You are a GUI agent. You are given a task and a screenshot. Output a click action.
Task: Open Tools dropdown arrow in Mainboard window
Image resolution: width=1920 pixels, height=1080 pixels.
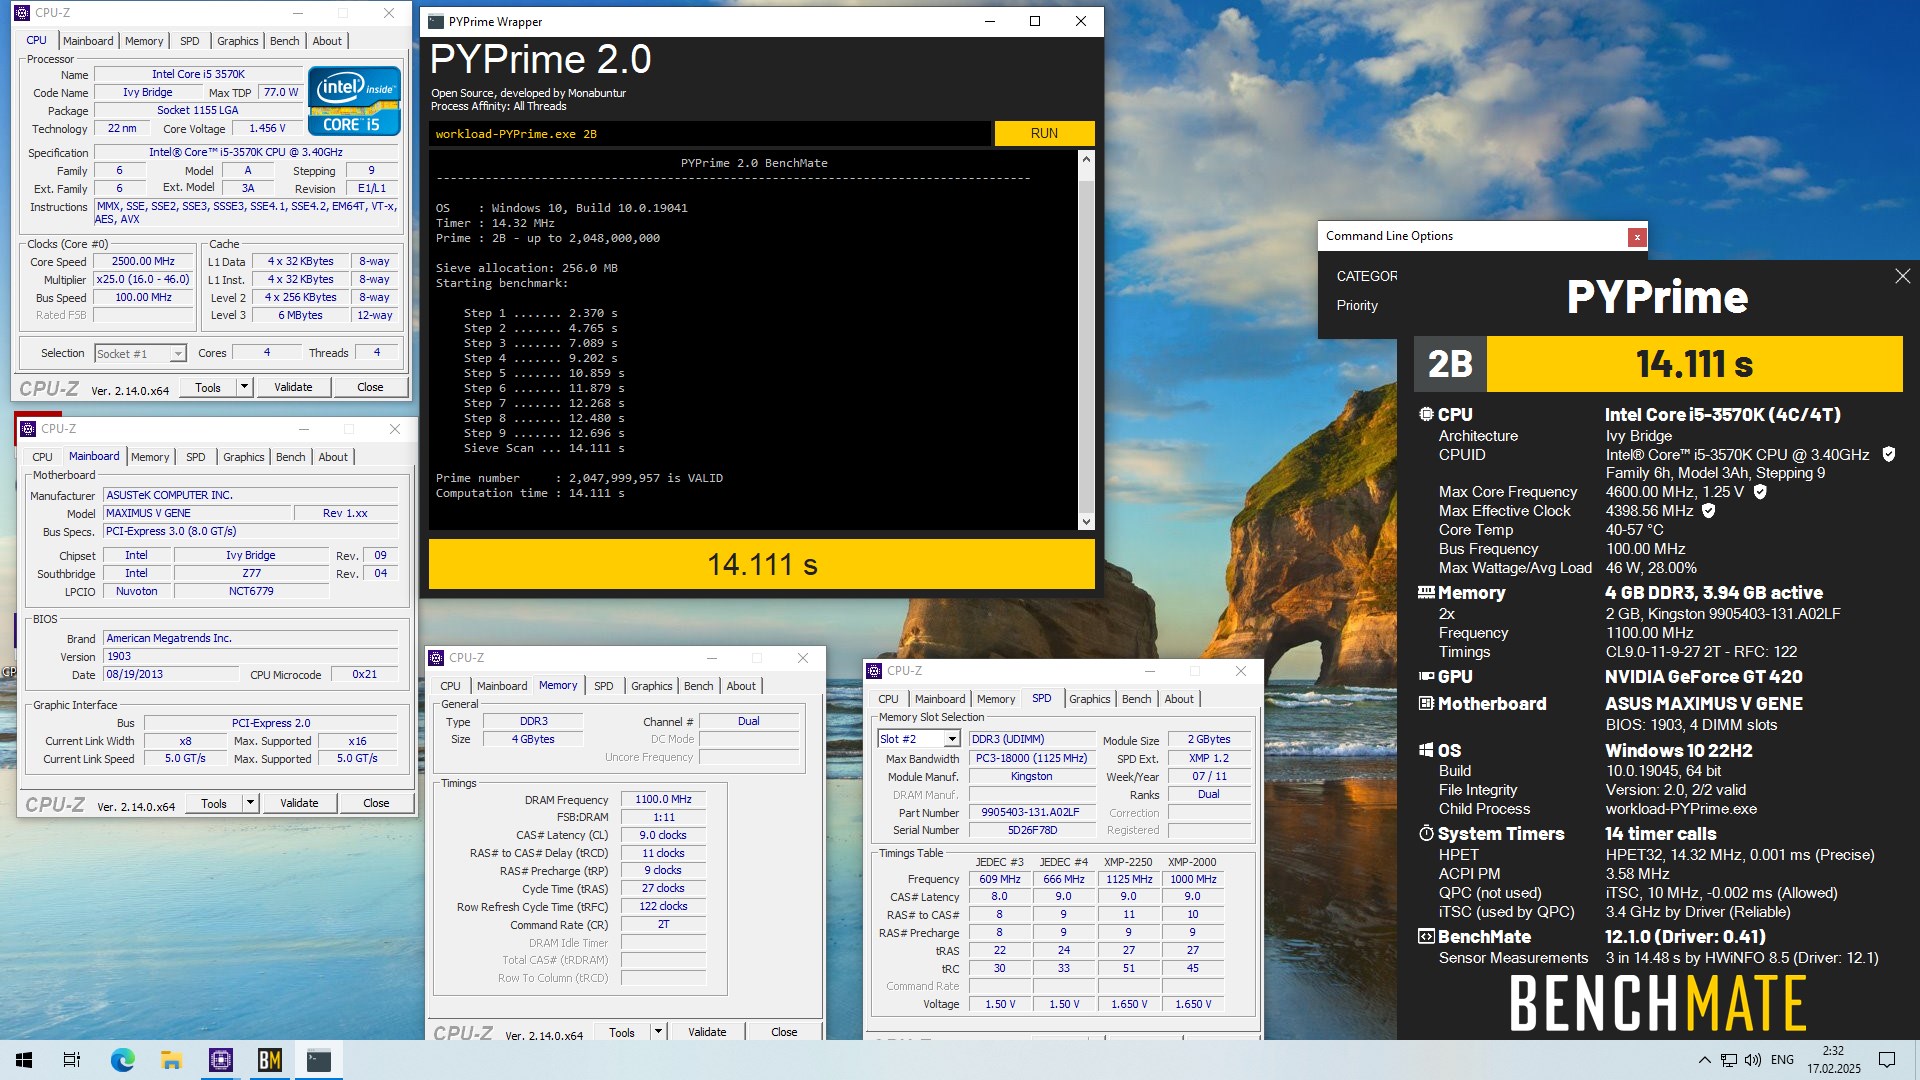(250, 803)
